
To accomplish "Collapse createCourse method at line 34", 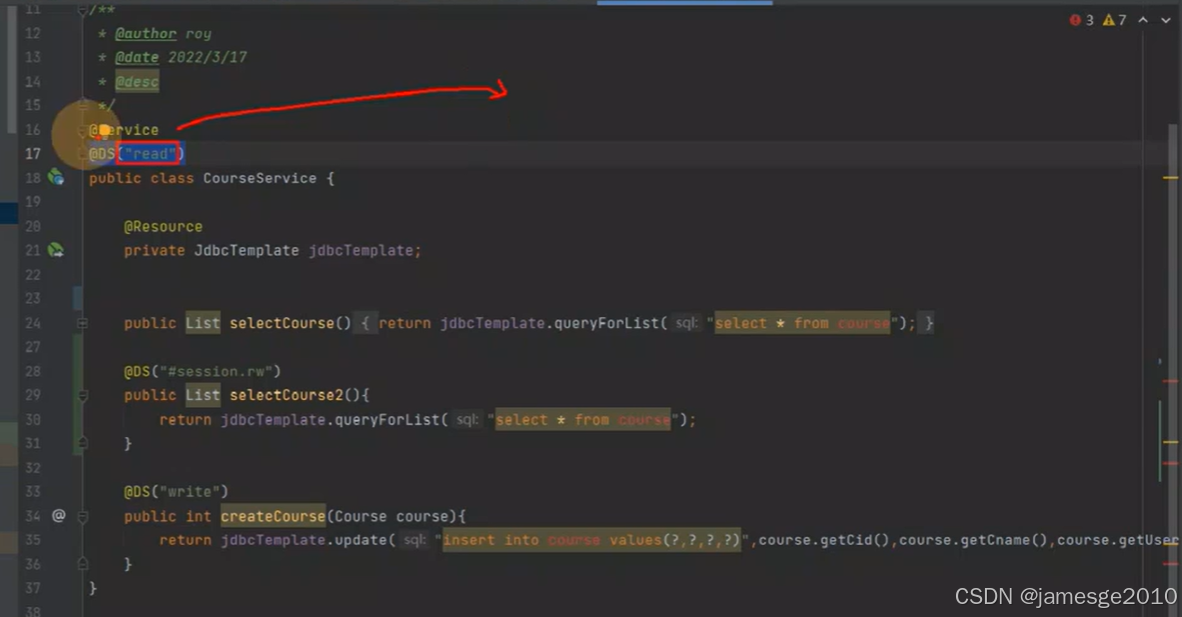I will tap(82, 517).
